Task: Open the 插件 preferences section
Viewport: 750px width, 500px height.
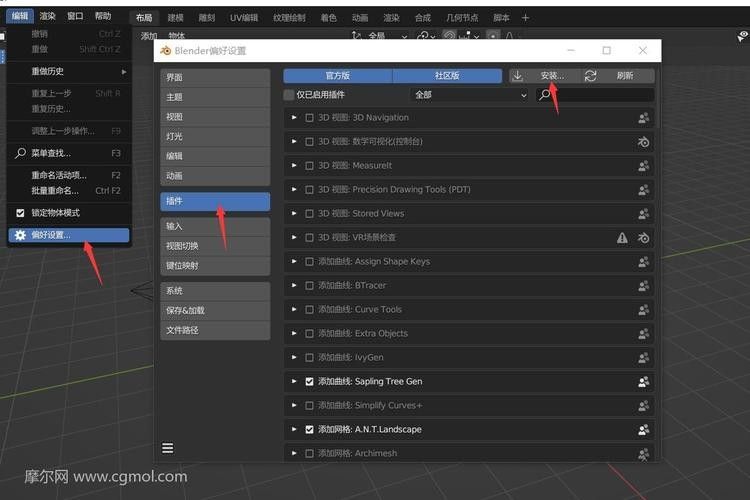Action: click(215, 201)
